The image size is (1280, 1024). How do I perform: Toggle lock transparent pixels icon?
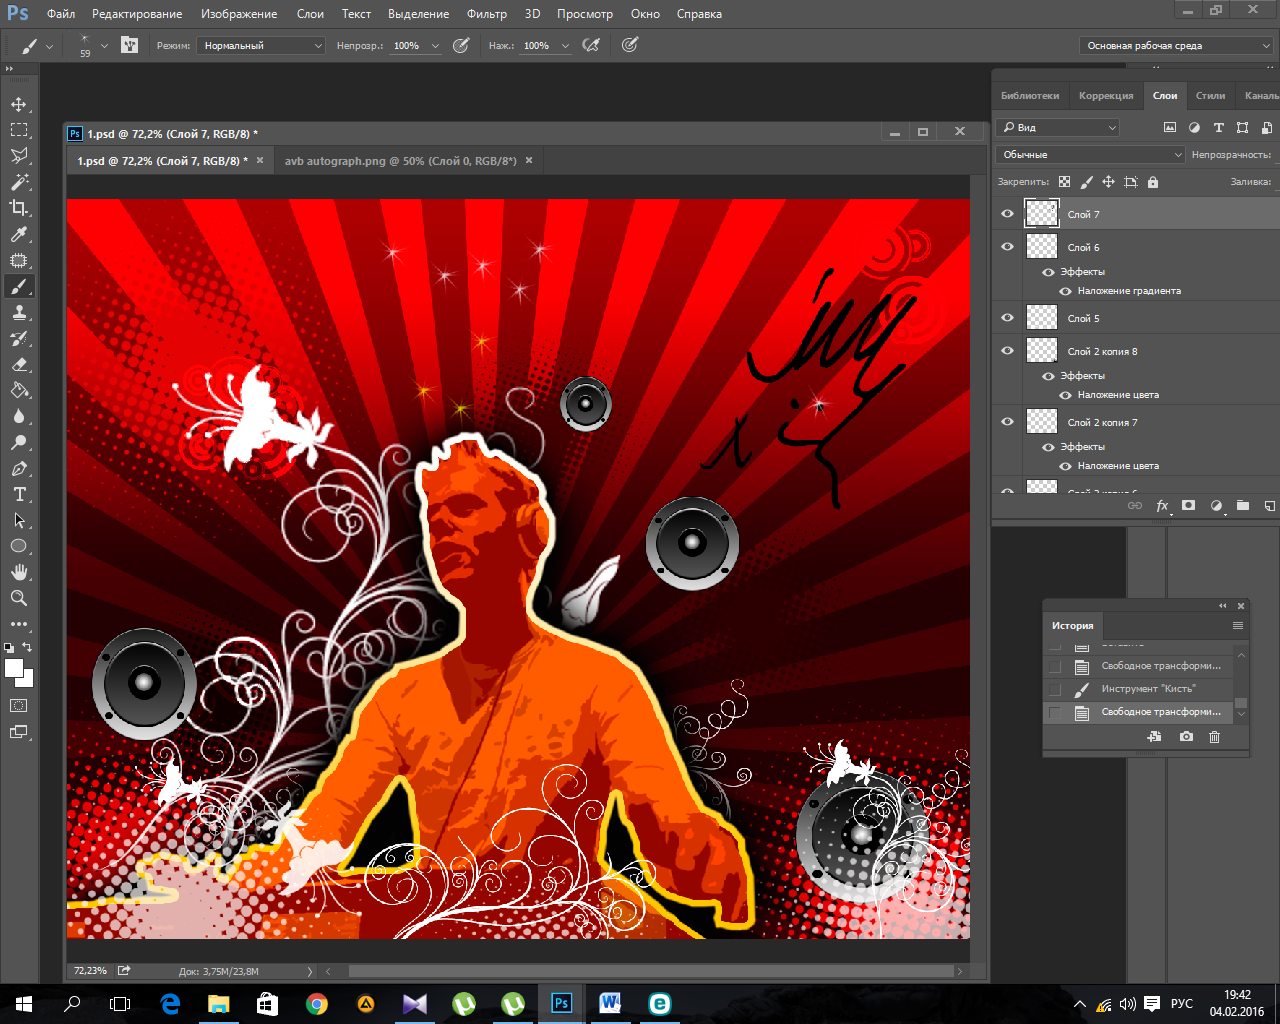1064,182
